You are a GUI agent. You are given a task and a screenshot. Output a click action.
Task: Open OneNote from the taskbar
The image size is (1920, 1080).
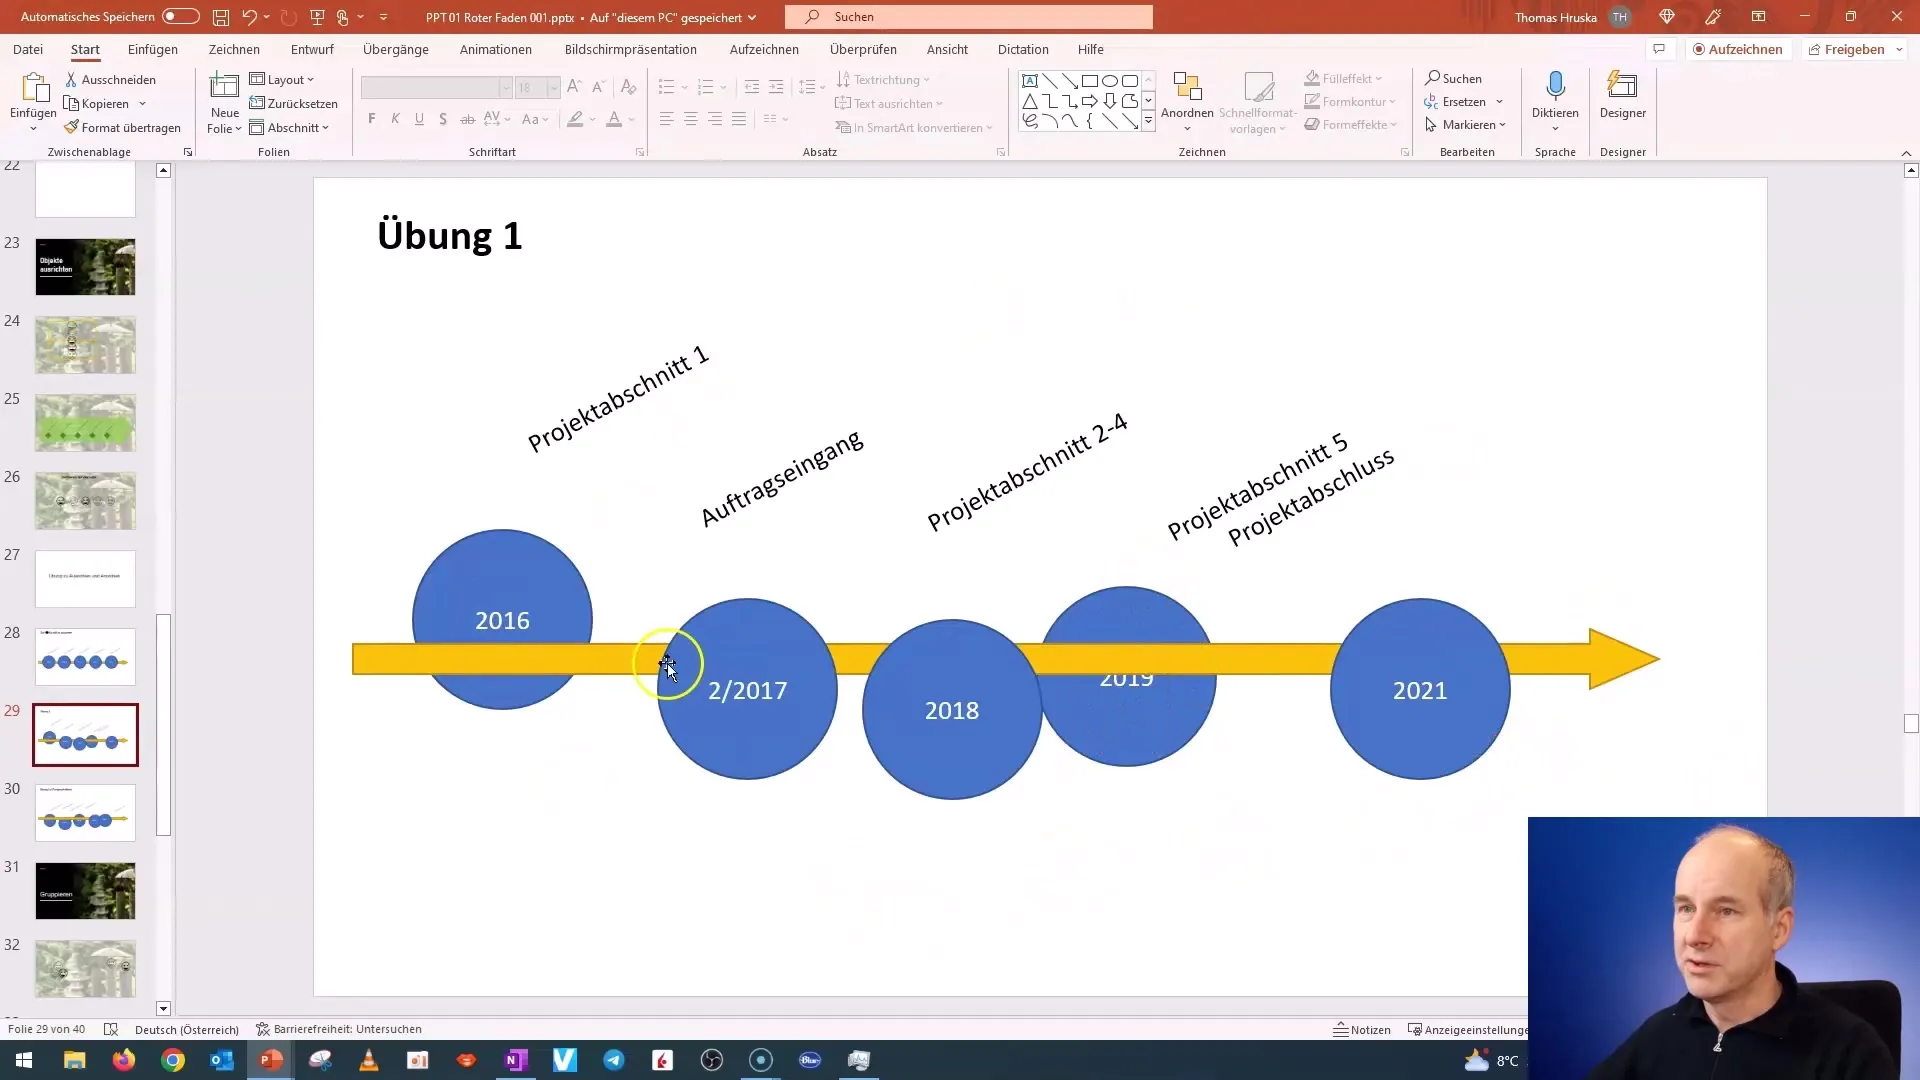pos(516,1060)
